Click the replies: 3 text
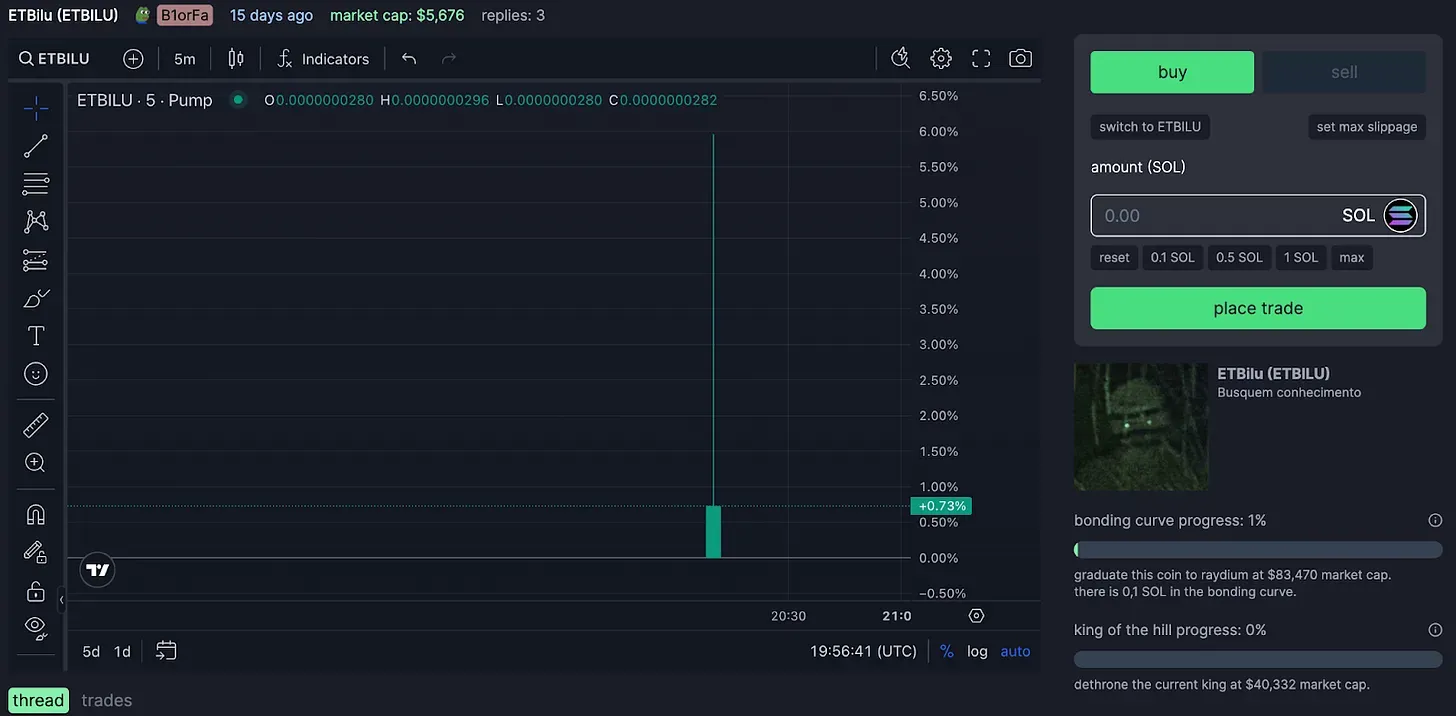This screenshot has width=1456, height=716. 513,15
